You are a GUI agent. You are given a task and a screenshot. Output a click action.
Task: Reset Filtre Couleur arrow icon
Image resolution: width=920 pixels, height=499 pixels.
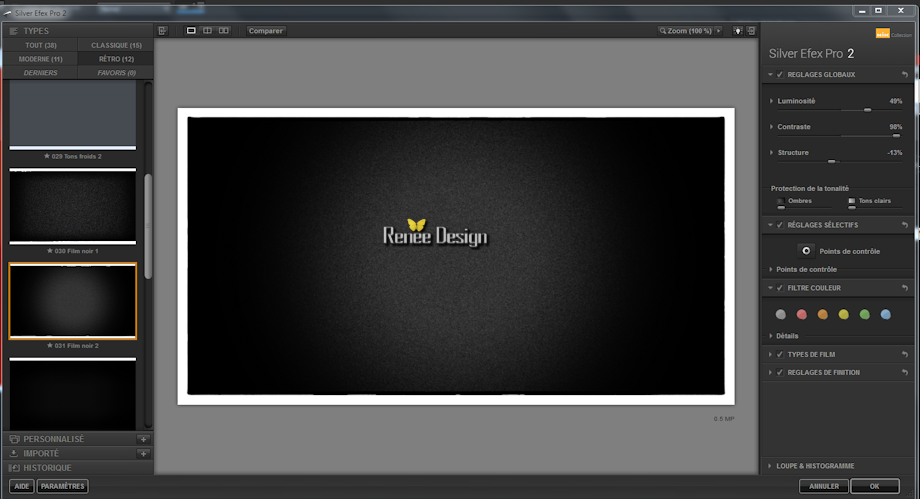point(904,288)
